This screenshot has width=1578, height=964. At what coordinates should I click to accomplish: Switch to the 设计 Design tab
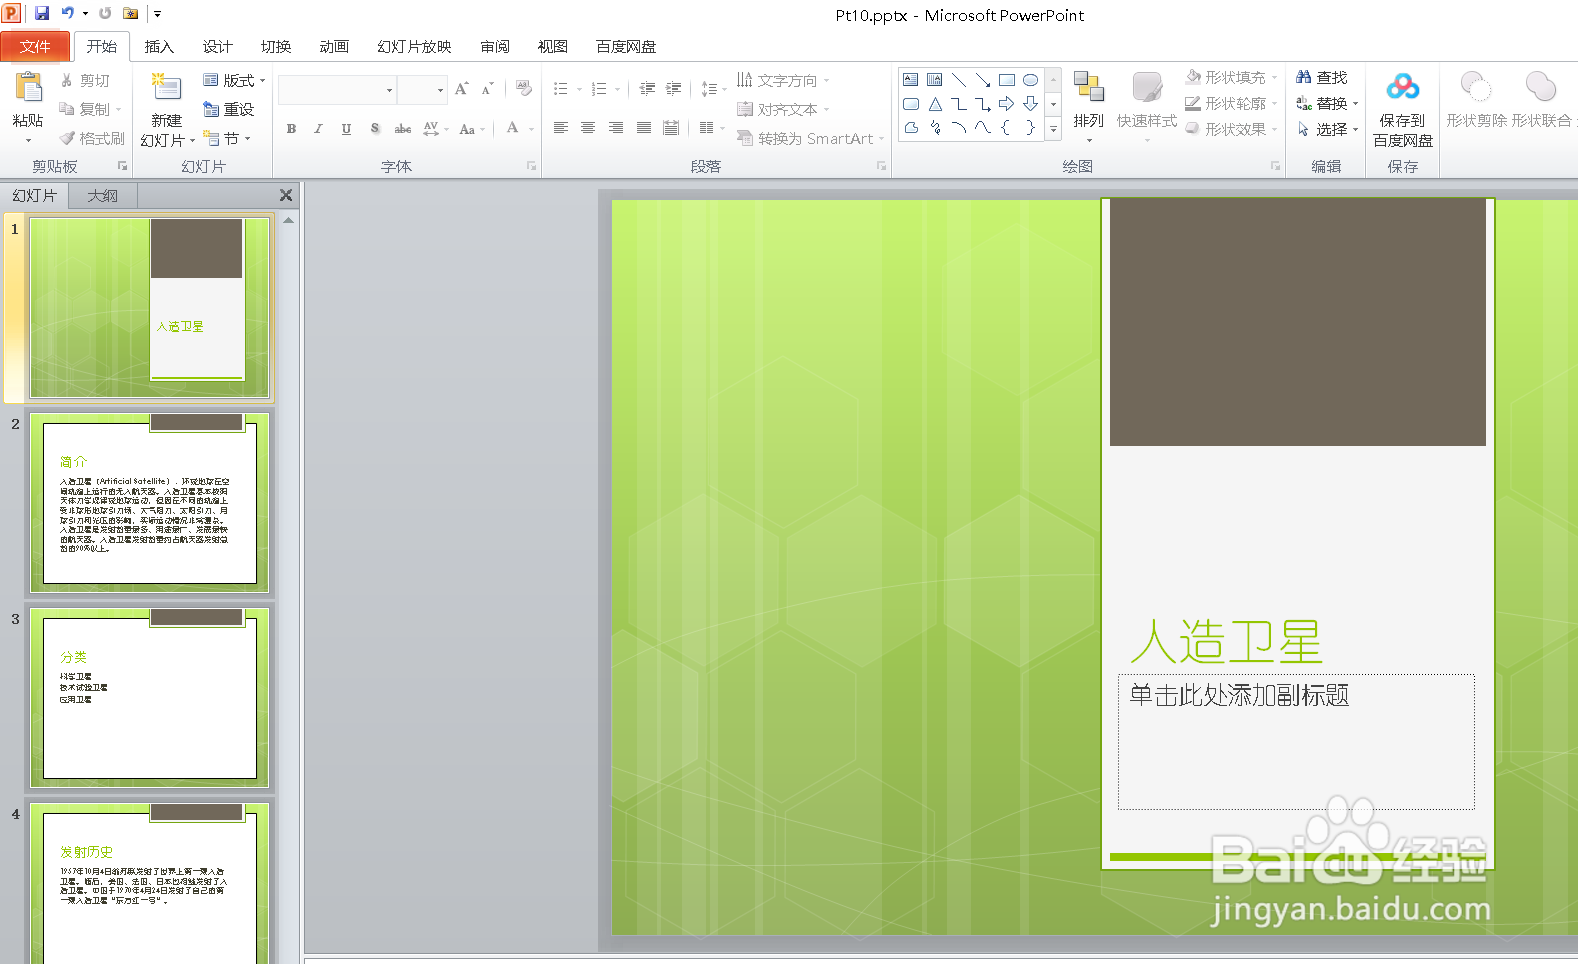coord(217,46)
